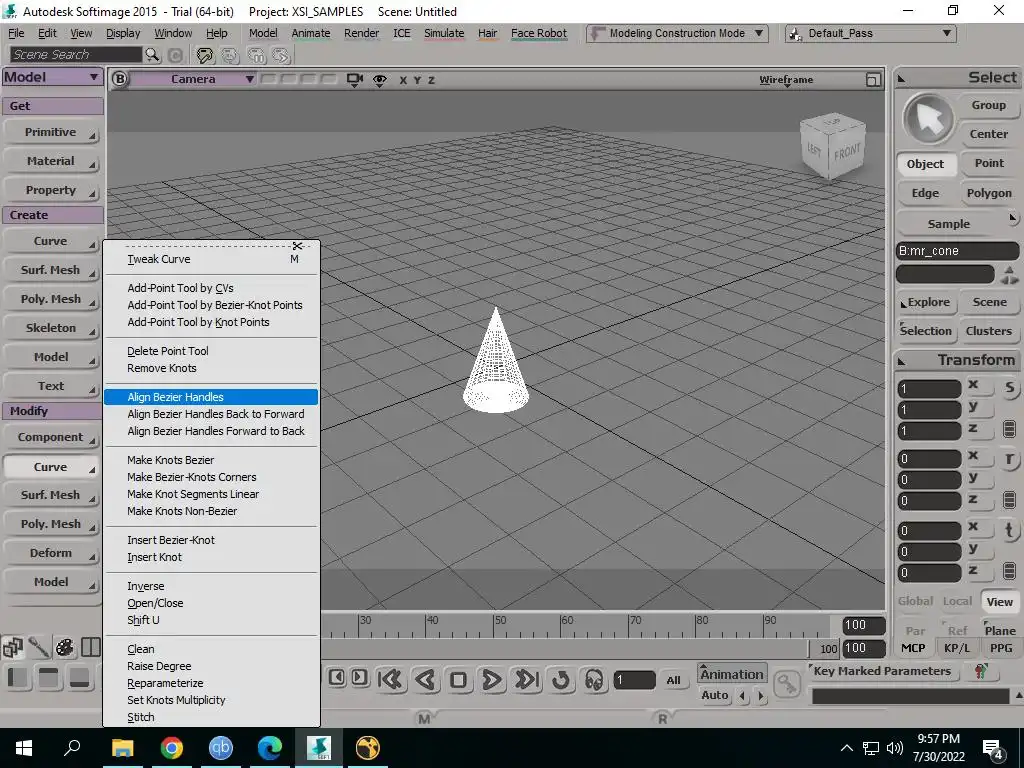Toggle Y axis in viewport header
The width and height of the screenshot is (1024, 768).
point(417,80)
